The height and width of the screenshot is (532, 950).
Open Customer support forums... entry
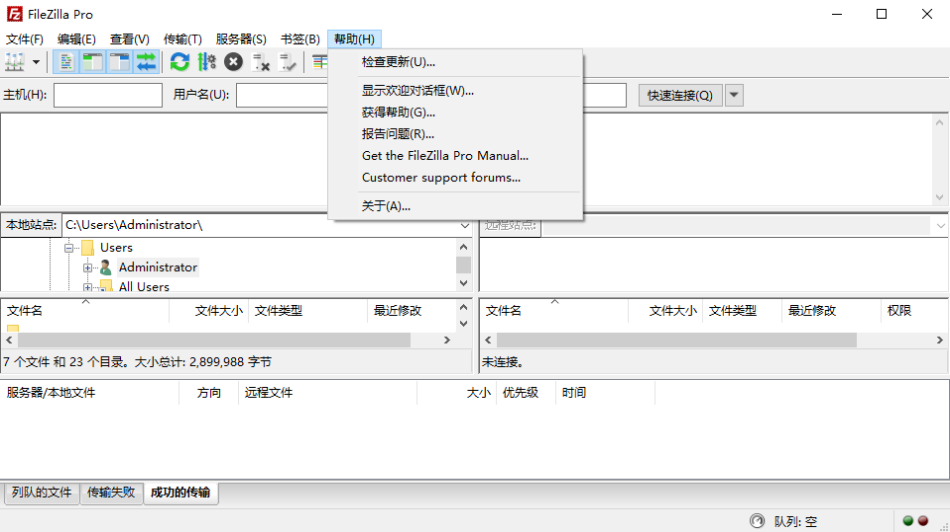click(x=455, y=178)
